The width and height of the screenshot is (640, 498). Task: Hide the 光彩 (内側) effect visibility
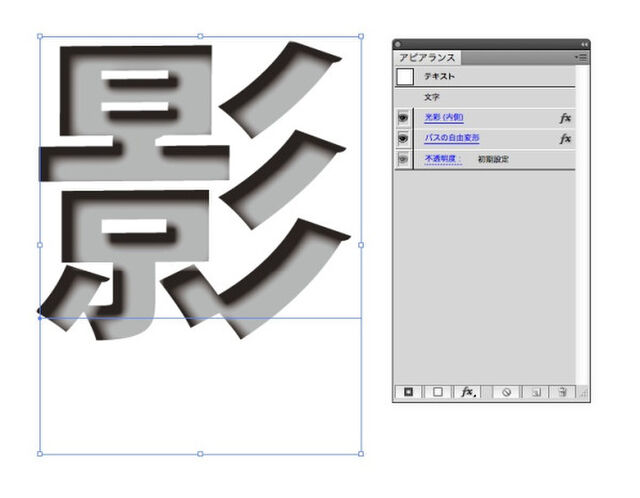(404, 118)
